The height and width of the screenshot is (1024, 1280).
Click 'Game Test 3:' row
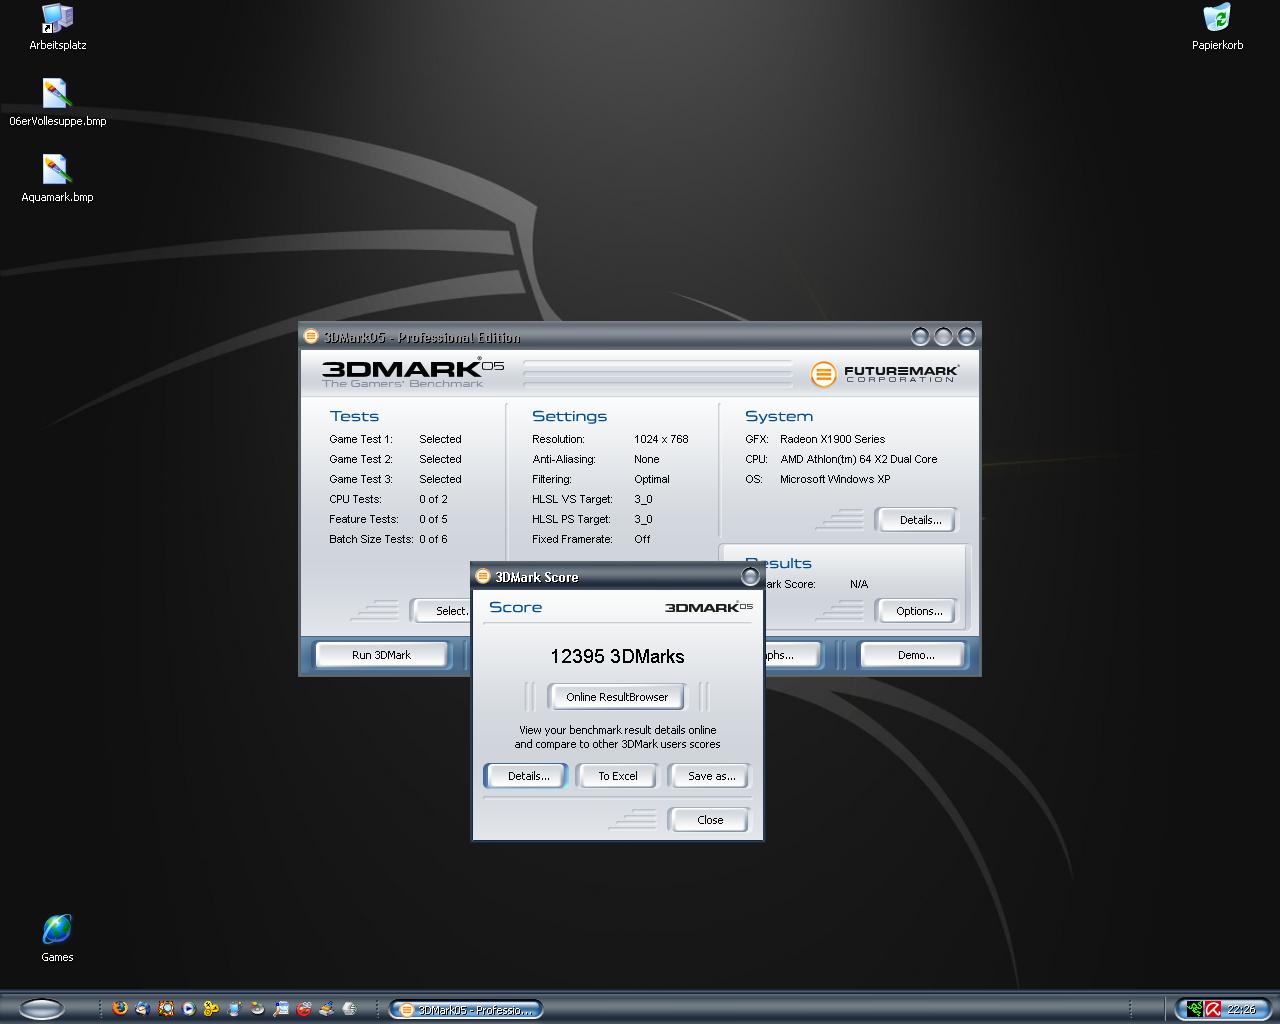point(395,479)
